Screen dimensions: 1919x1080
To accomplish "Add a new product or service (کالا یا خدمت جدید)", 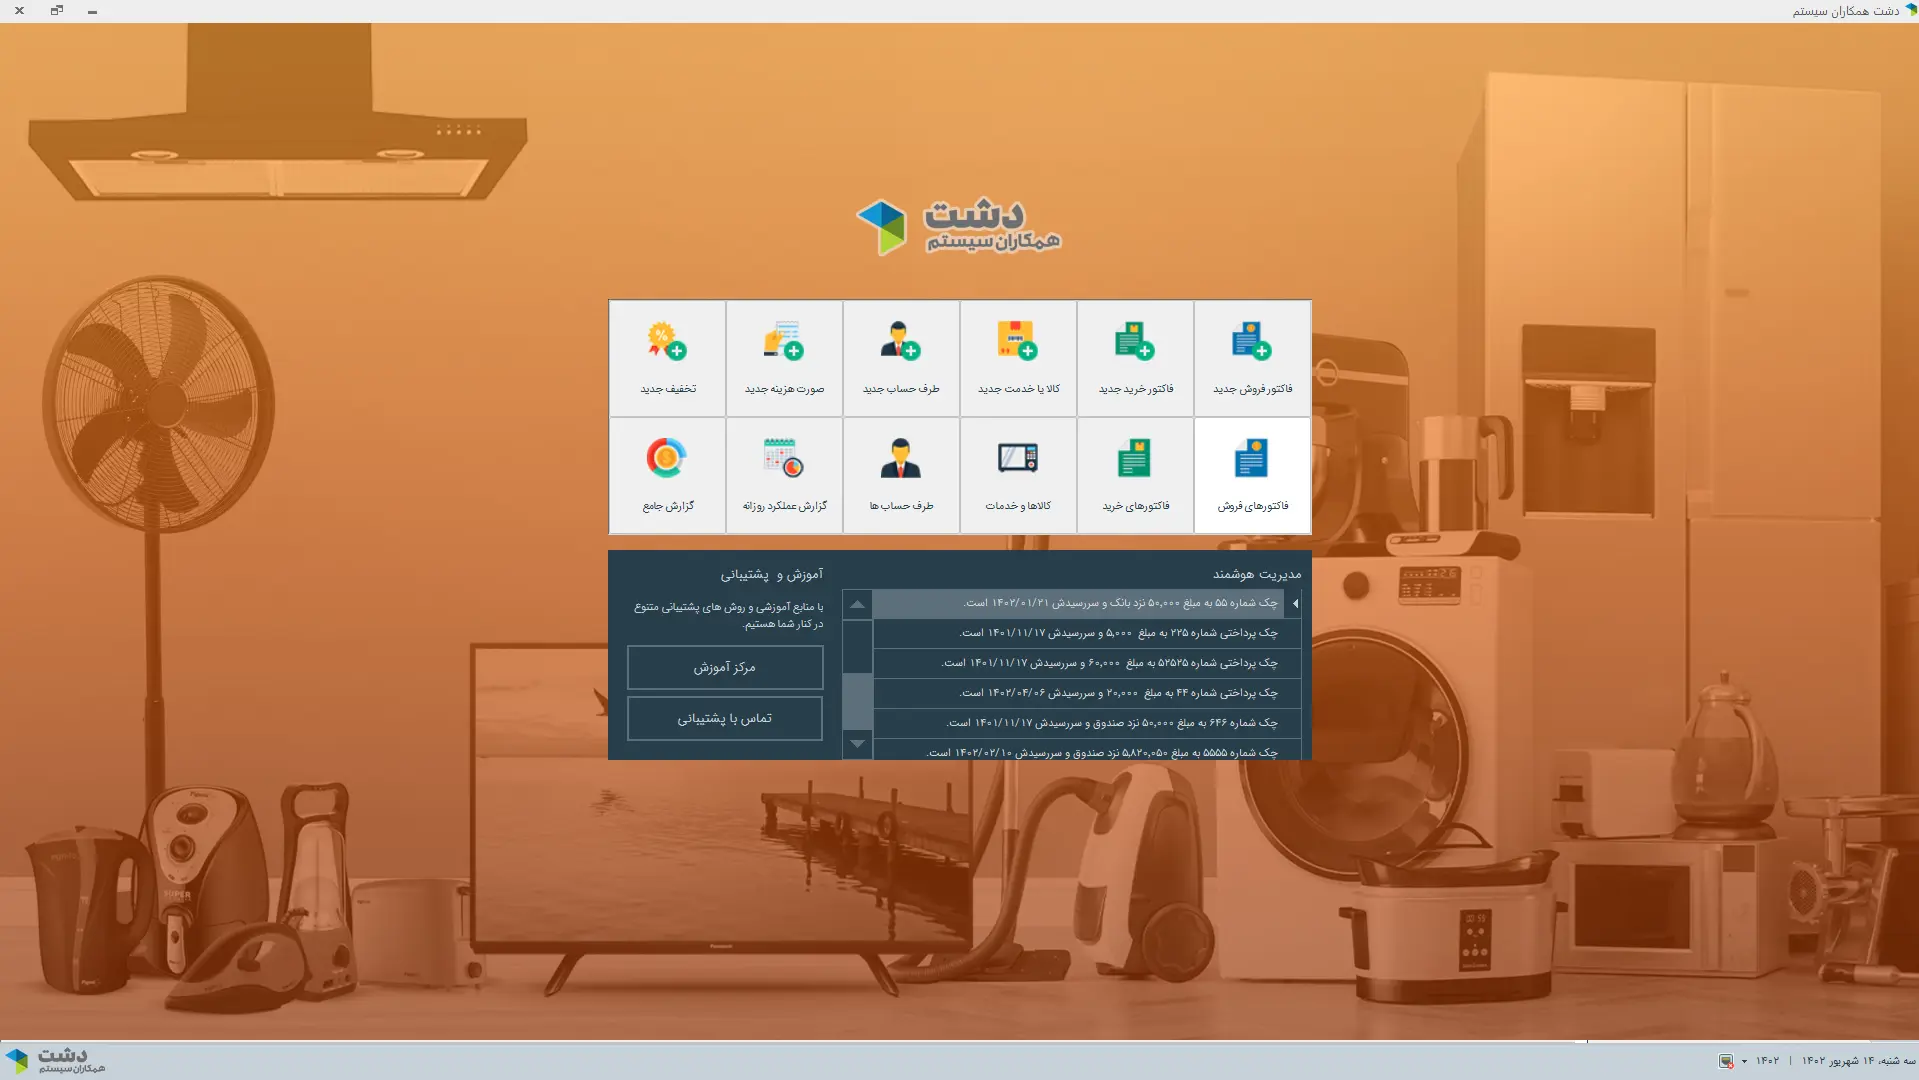I will point(1018,358).
